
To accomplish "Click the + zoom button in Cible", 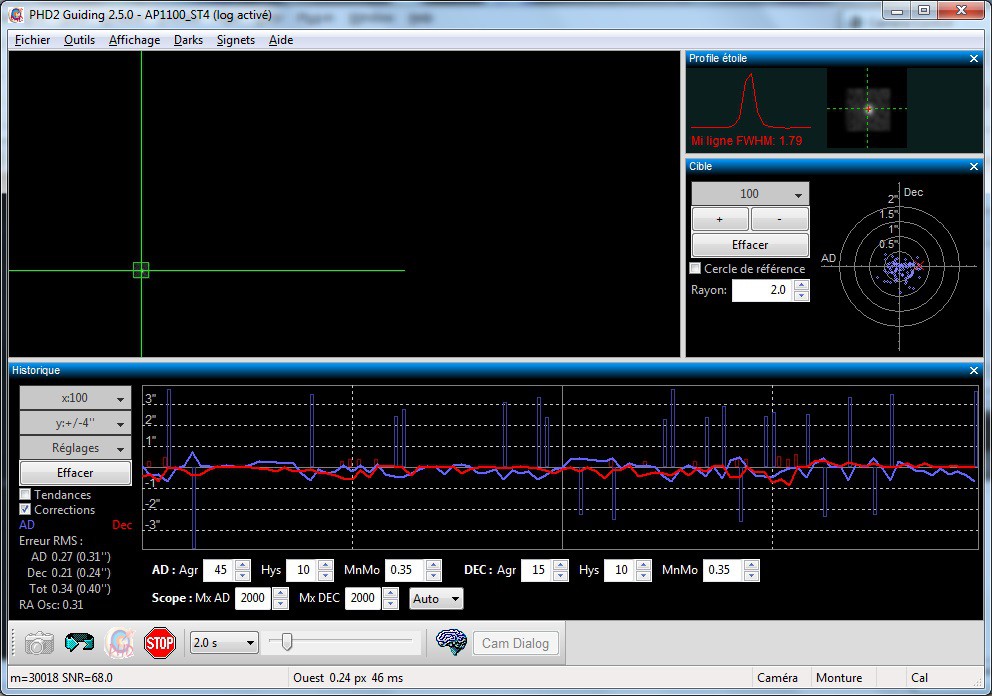I will (x=720, y=219).
